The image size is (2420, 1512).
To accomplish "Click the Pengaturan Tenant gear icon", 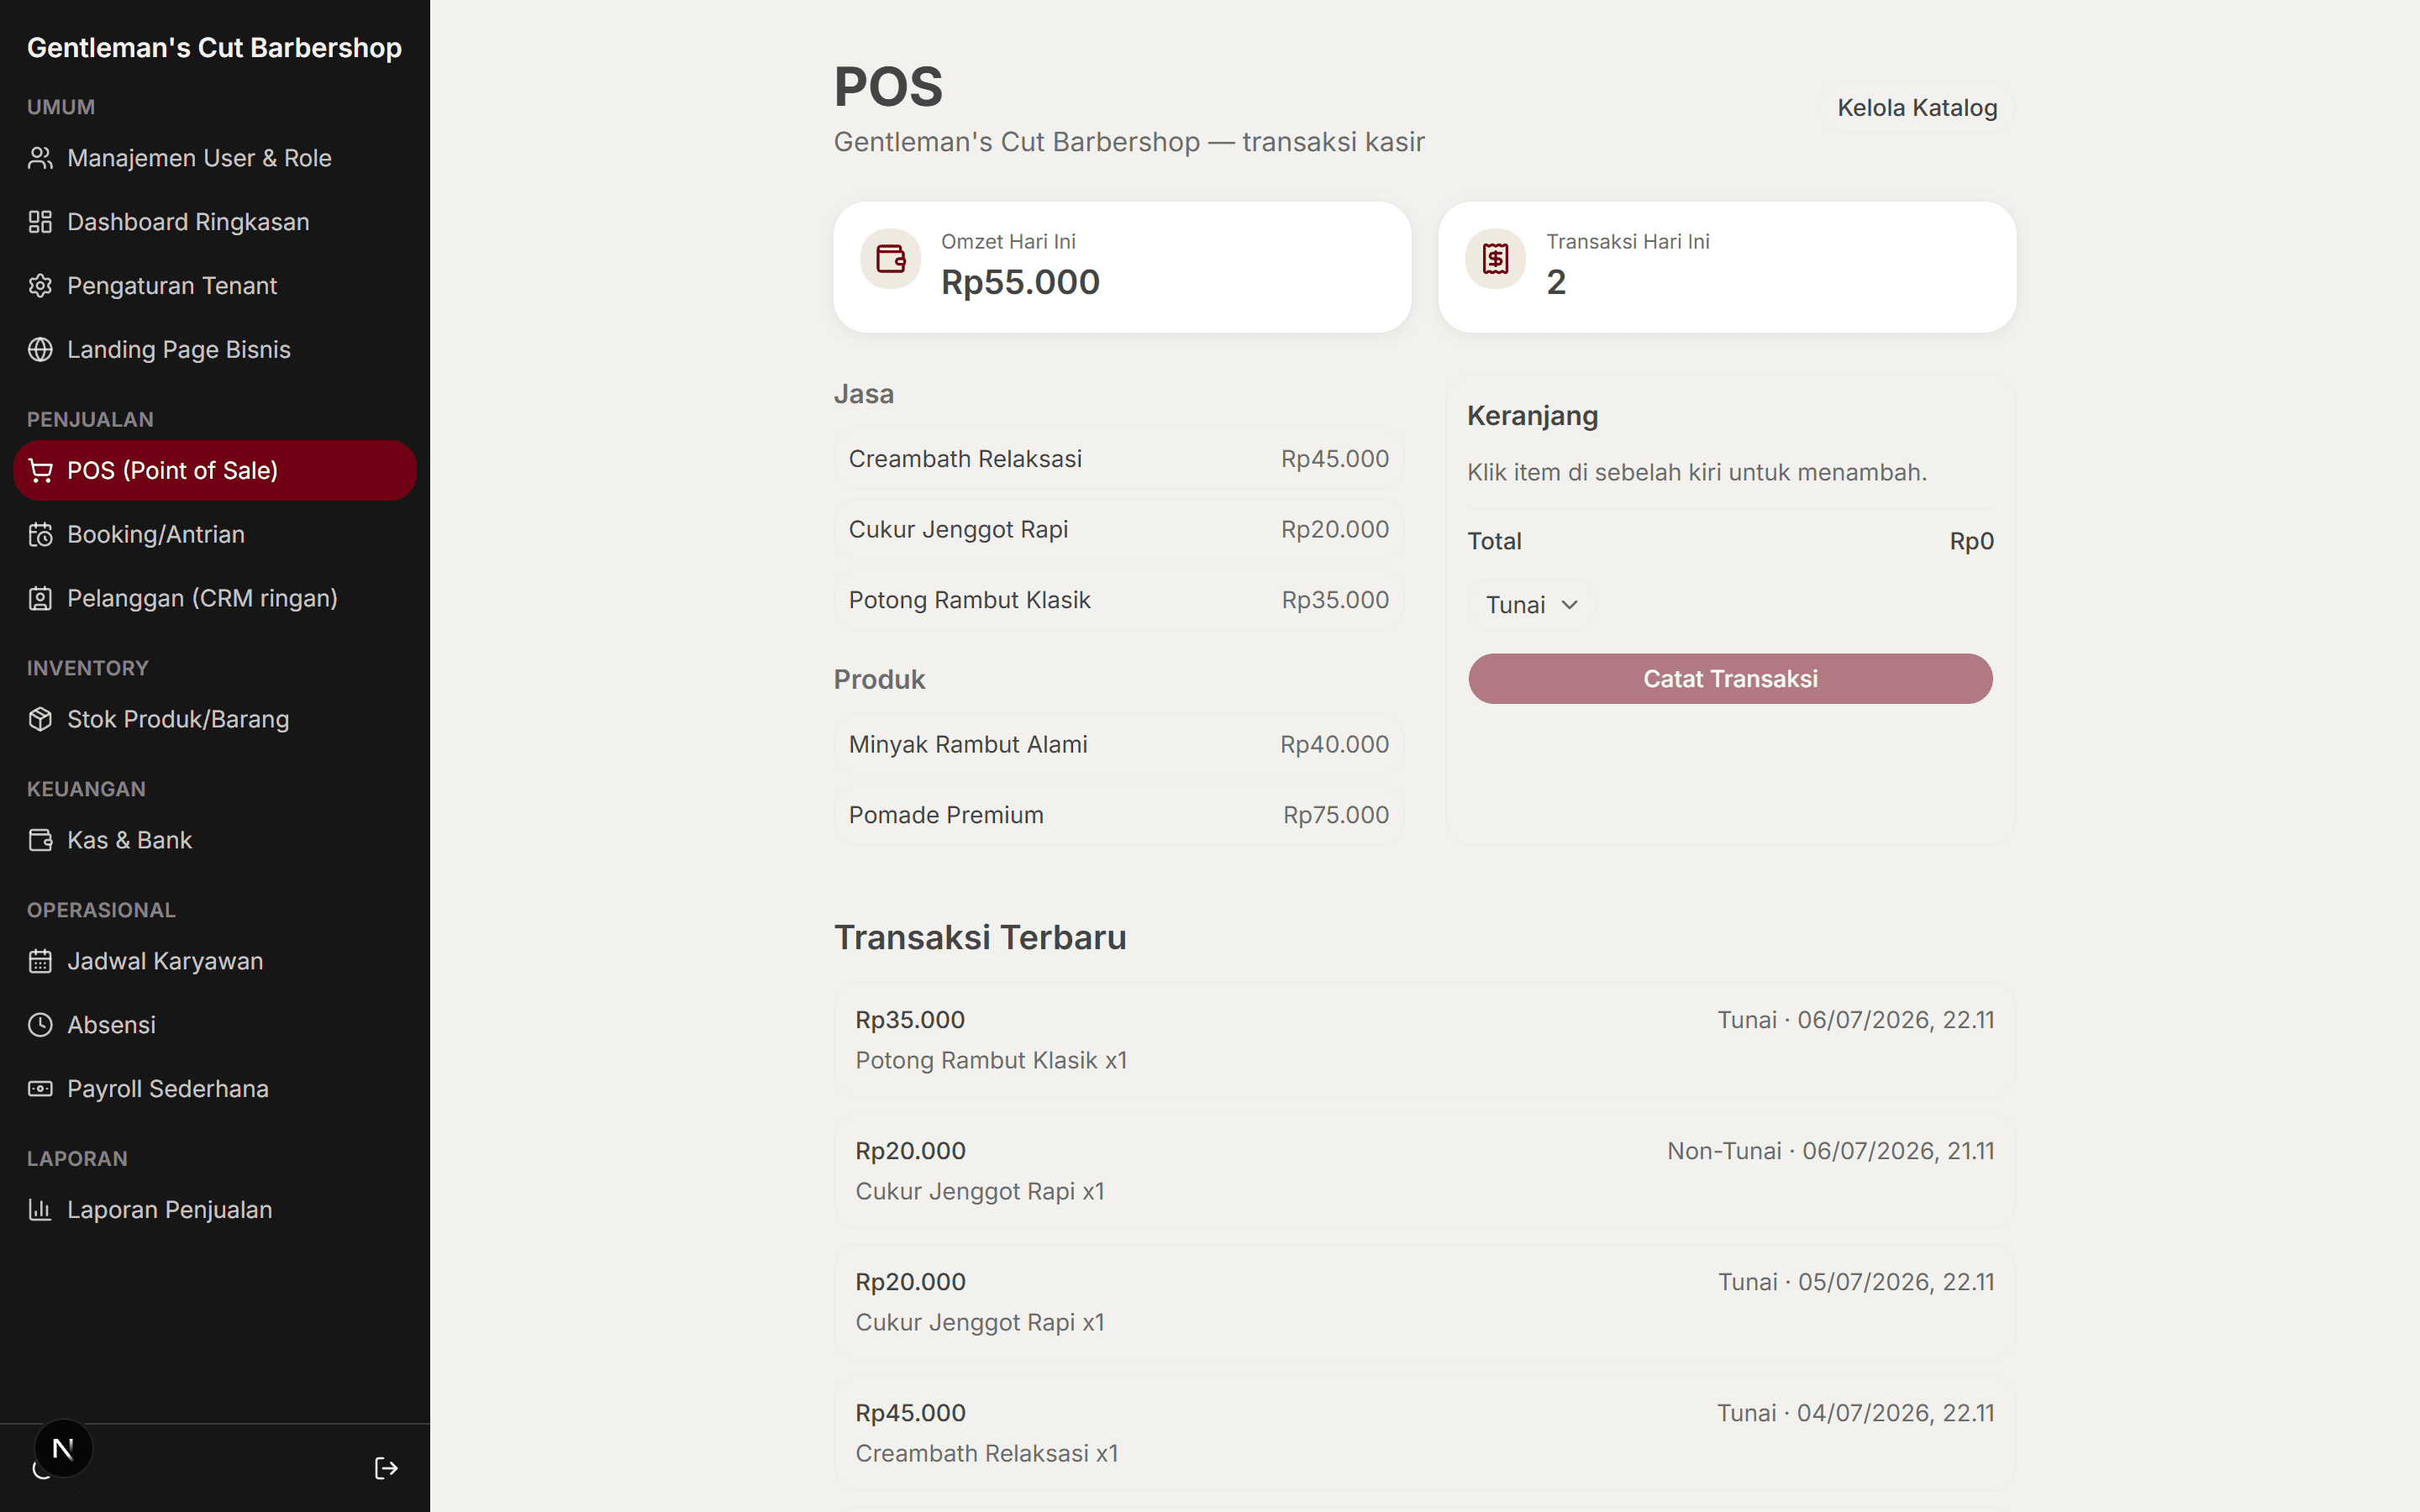I will (40, 286).
